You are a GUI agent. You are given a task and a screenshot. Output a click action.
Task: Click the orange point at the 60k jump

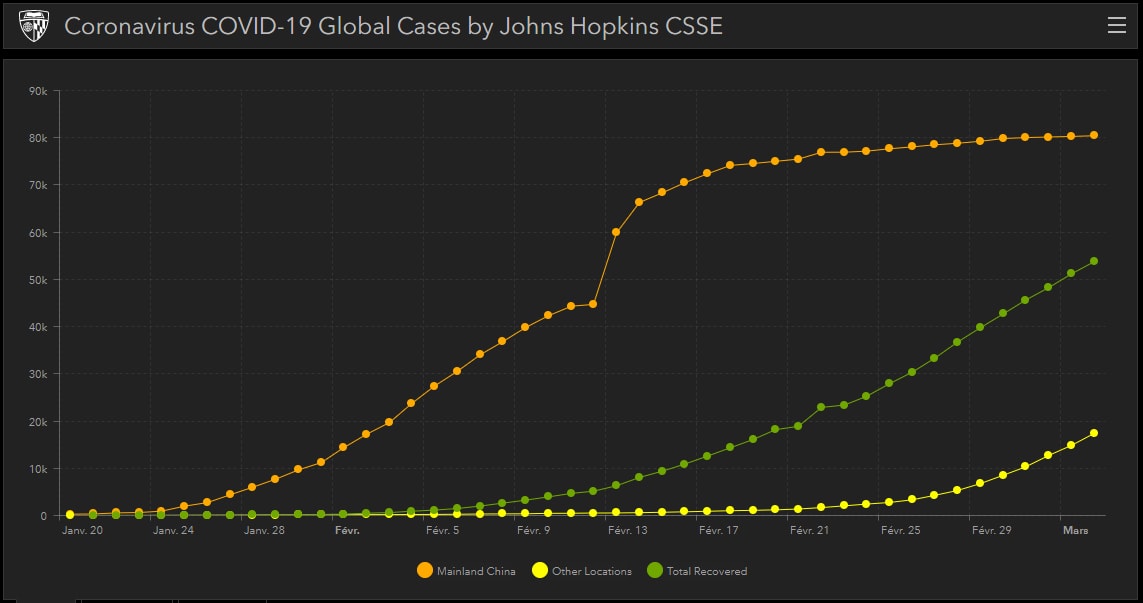(616, 232)
